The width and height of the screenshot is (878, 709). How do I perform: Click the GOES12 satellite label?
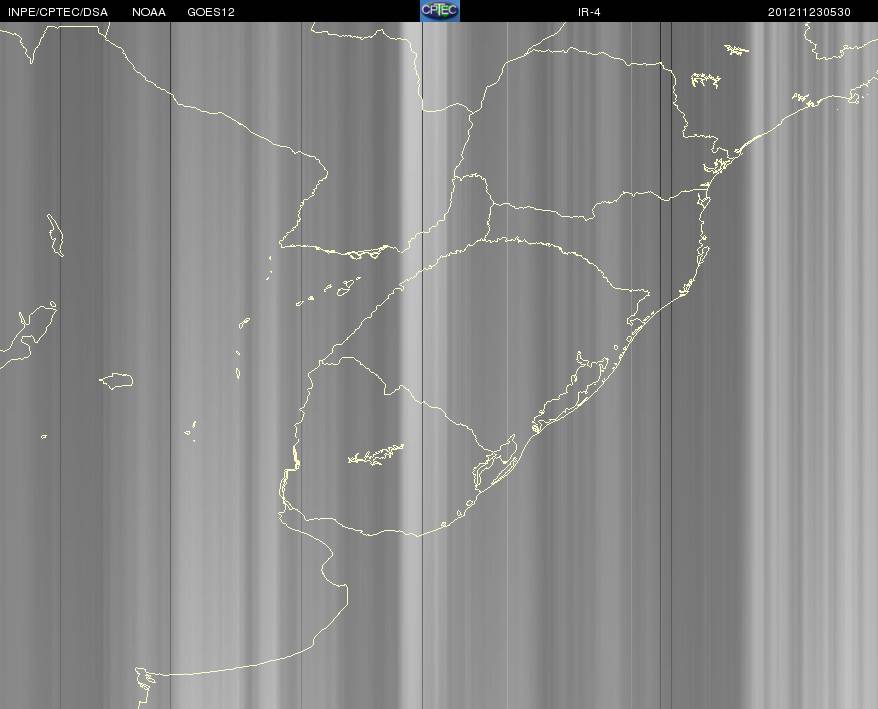point(211,12)
